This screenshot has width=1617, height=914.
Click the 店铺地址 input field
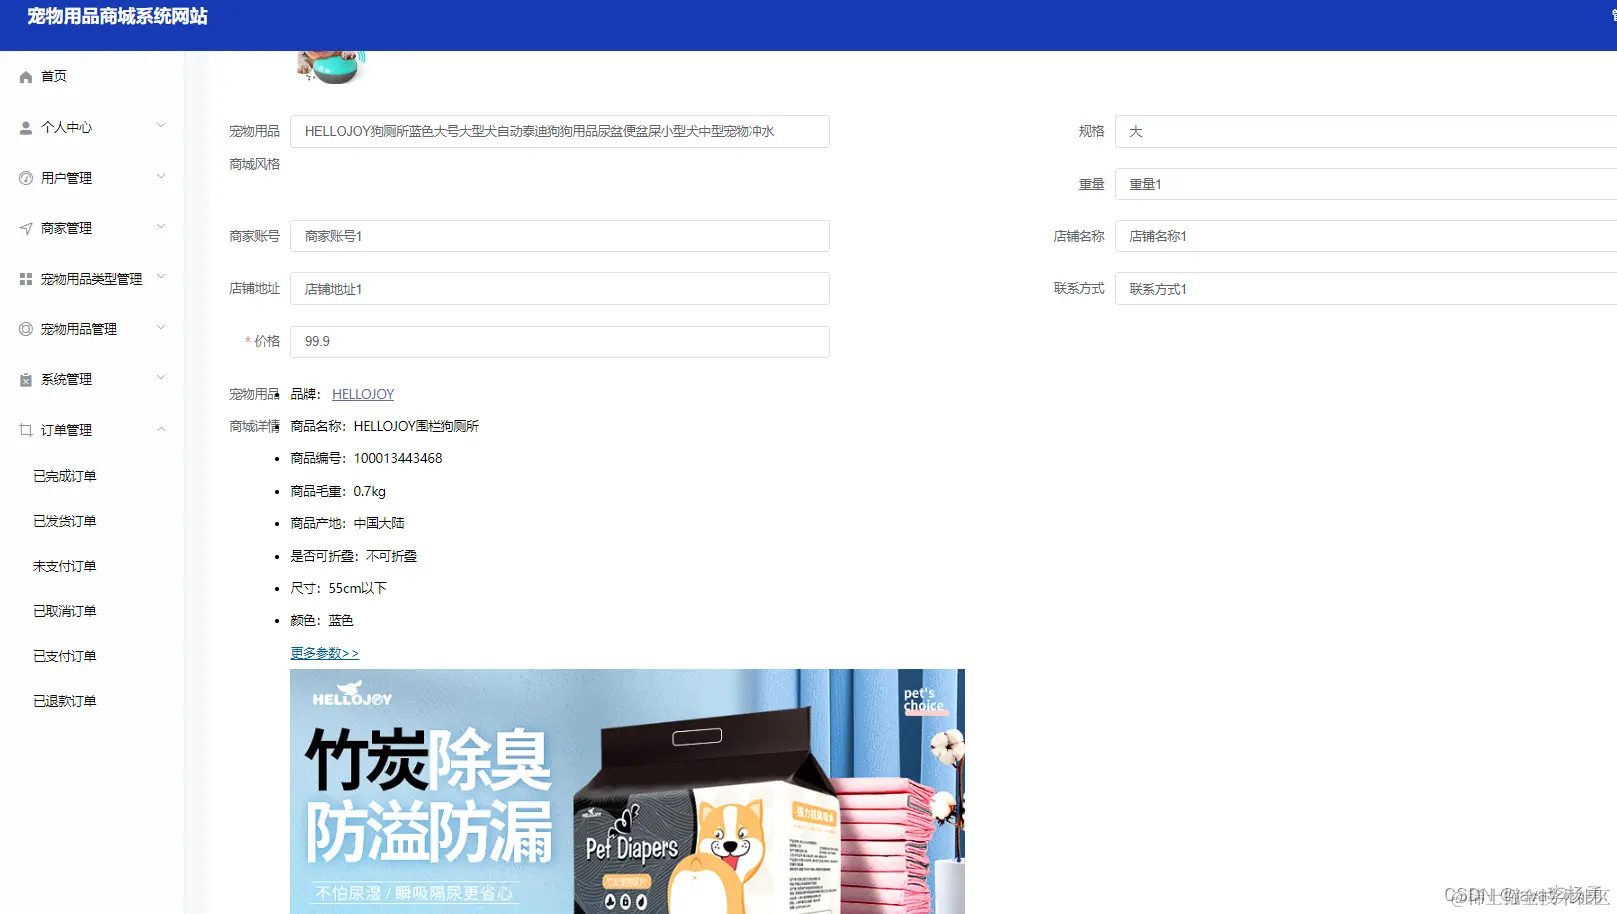coord(560,289)
